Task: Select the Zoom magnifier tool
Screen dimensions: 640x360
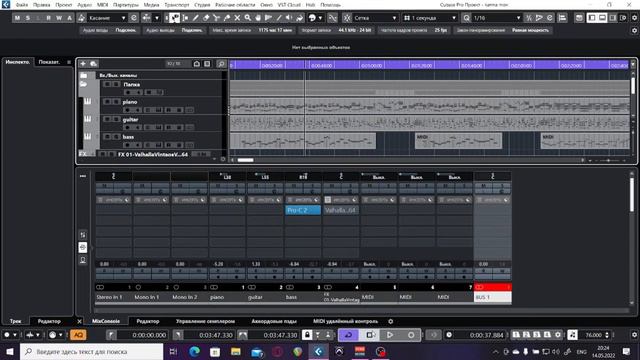Action: [247, 18]
